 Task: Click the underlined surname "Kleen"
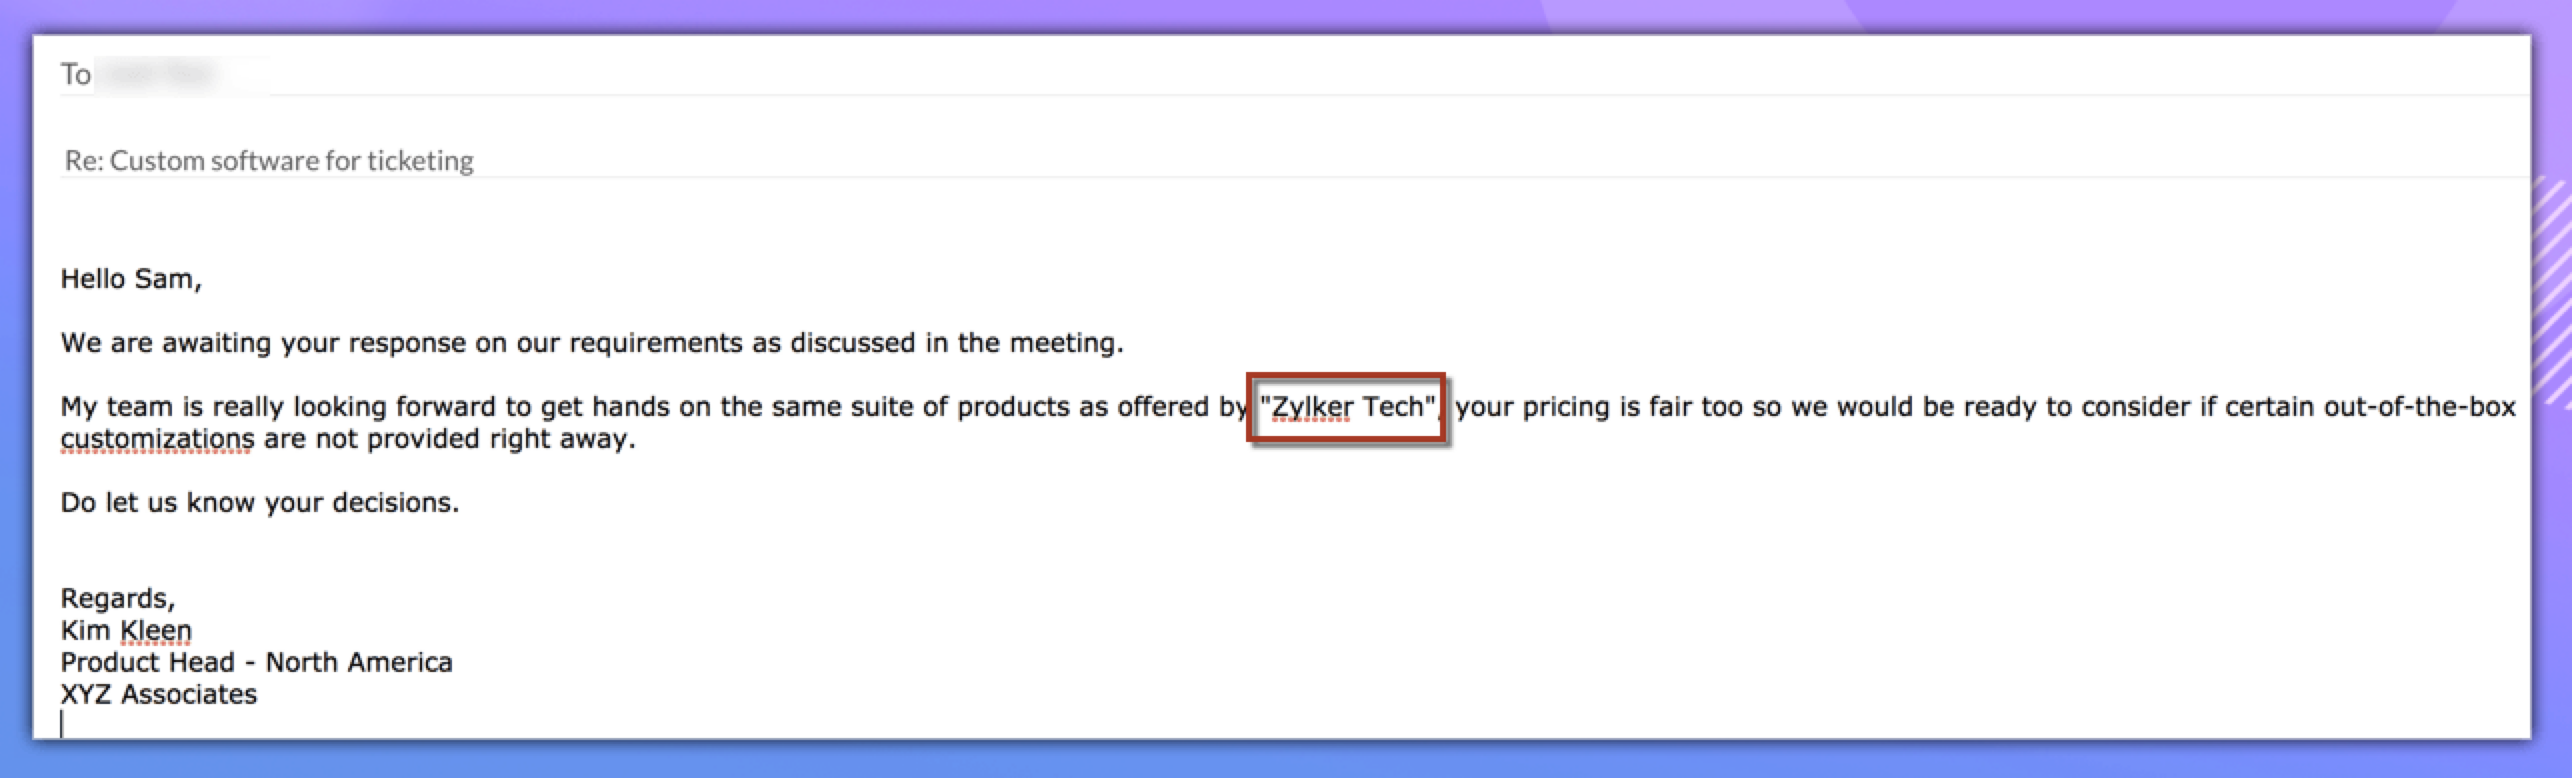point(156,630)
